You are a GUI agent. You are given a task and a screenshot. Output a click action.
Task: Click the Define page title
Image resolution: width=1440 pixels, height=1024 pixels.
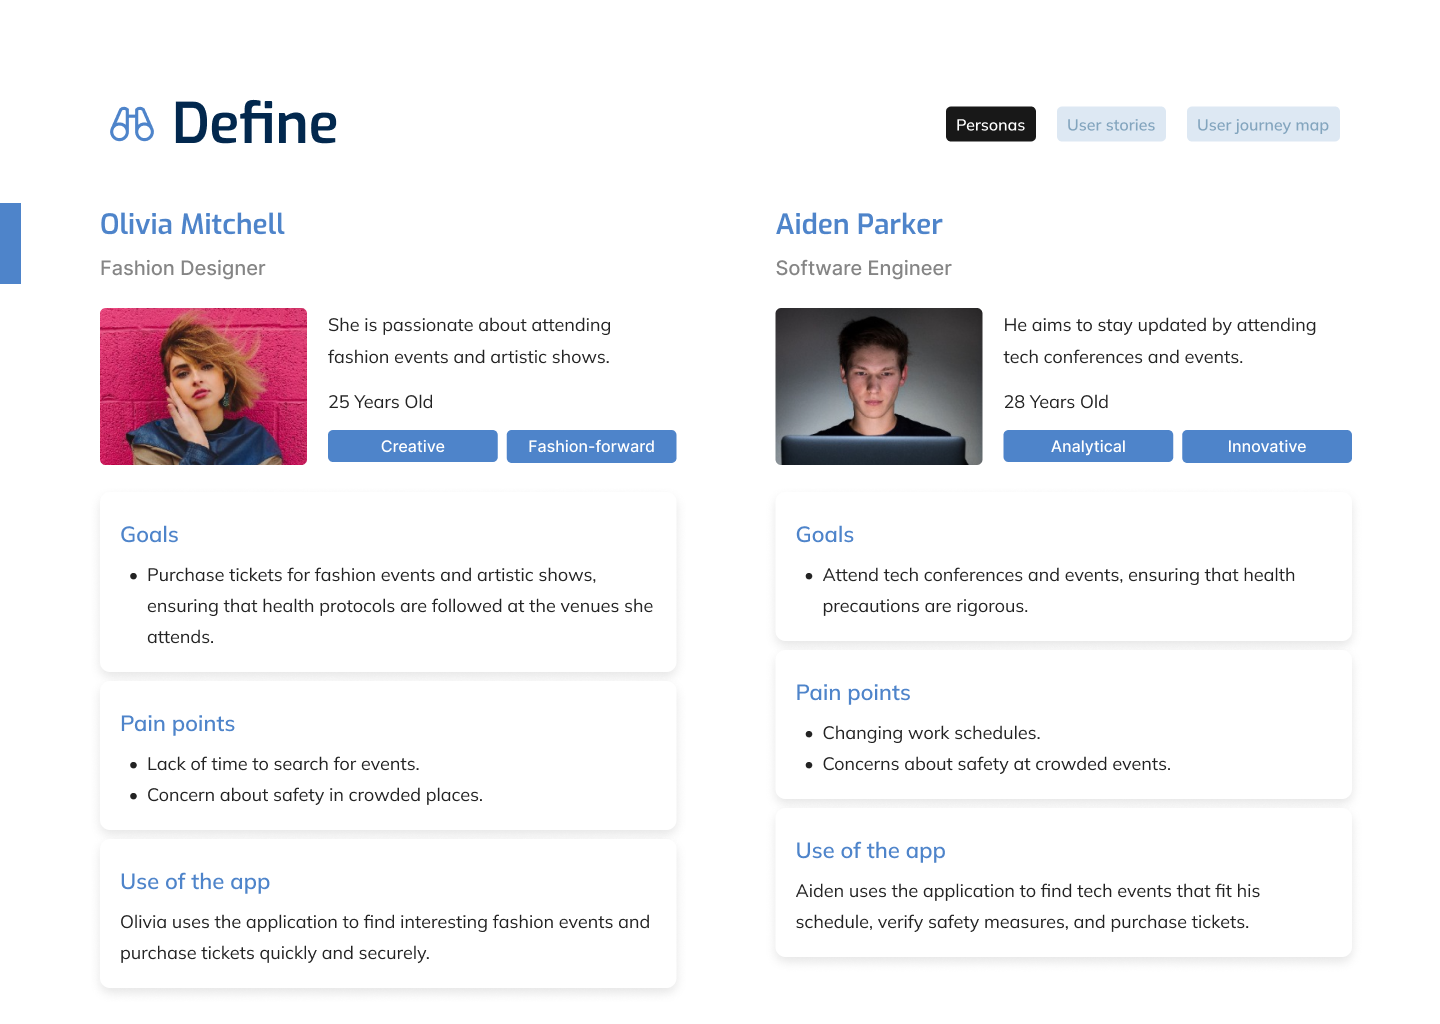pyautogui.click(x=255, y=124)
